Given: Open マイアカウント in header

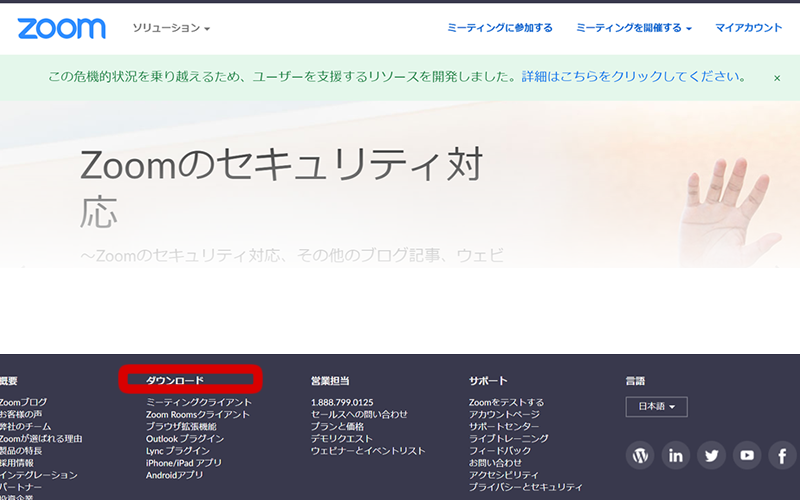Looking at the screenshot, I should coord(748,28).
